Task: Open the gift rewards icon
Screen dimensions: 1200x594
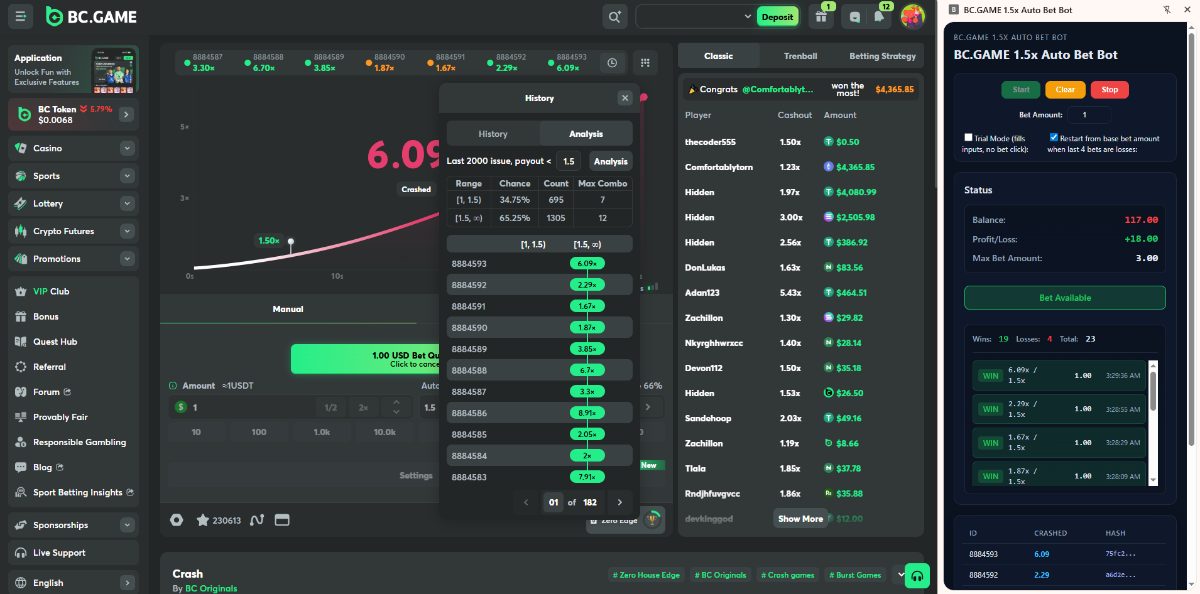Action: click(x=822, y=16)
